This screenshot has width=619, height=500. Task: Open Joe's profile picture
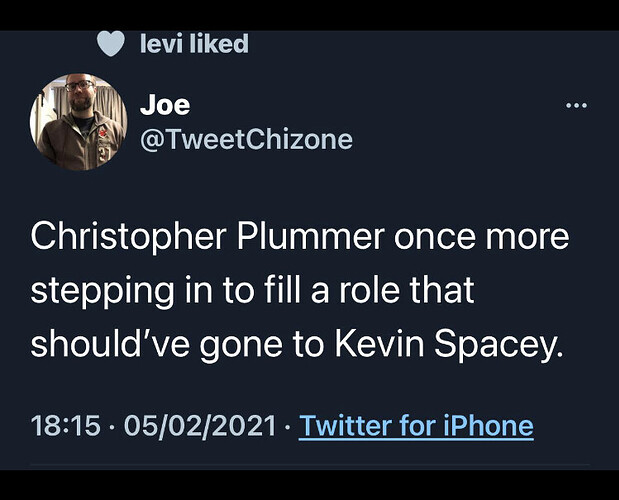tap(79, 122)
